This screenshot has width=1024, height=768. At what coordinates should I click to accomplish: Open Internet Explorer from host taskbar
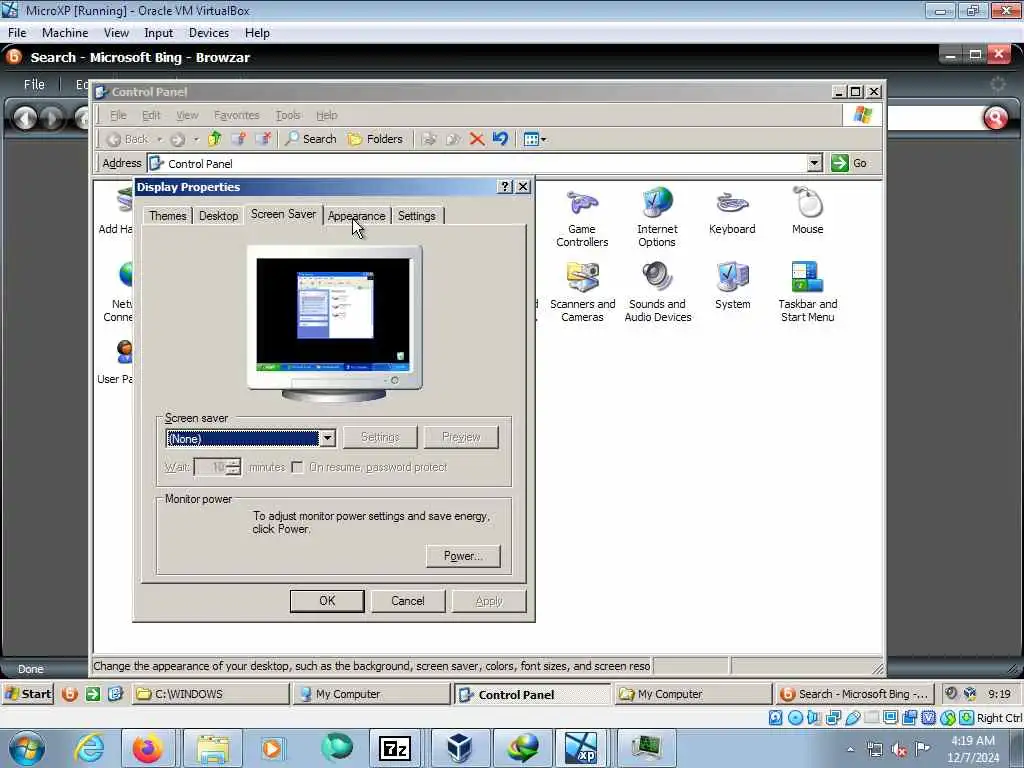click(x=89, y=748)
